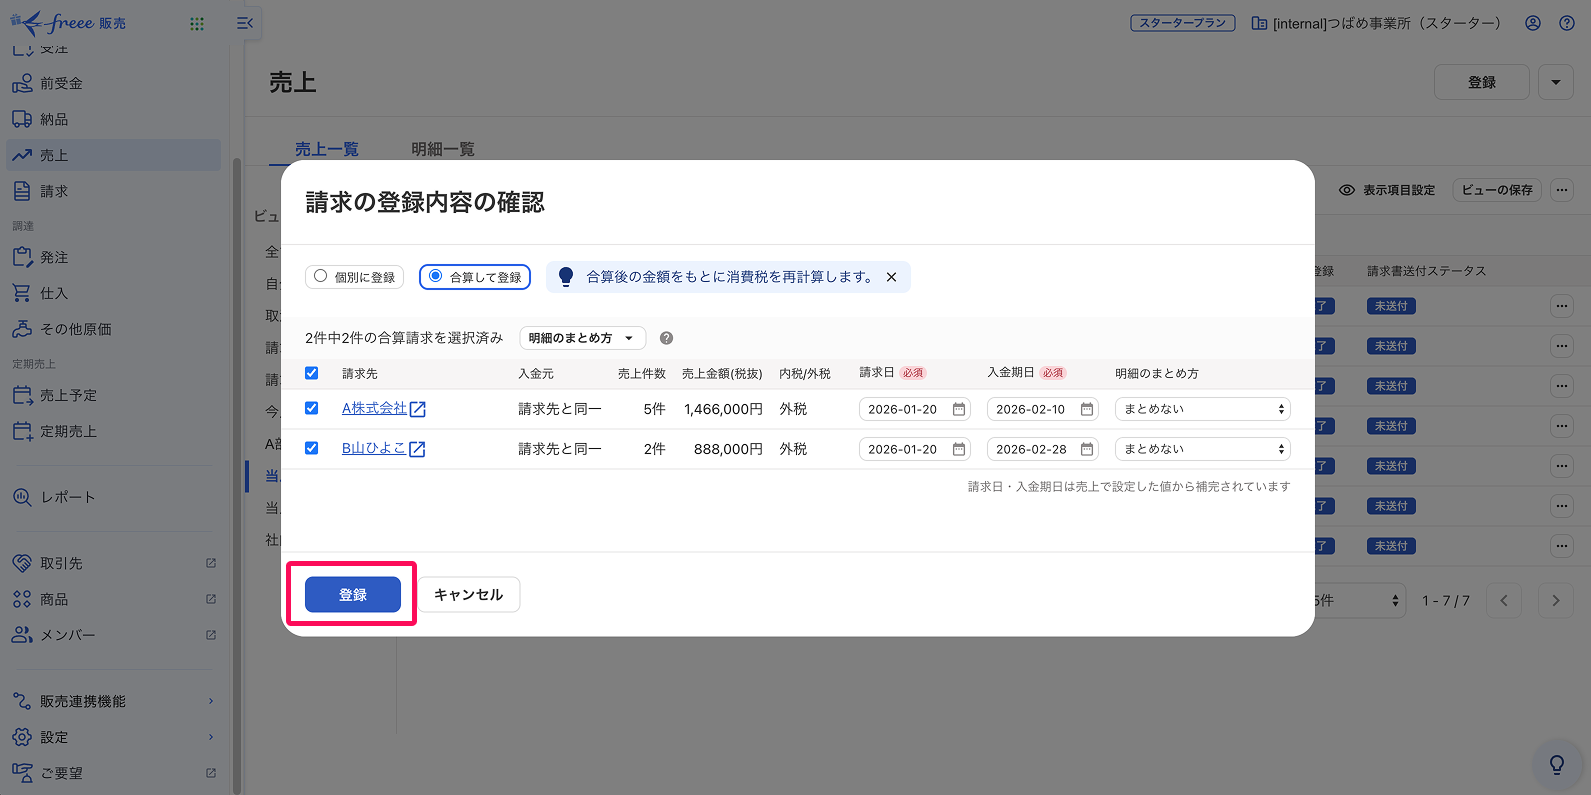Open the help question mark icon in header
Viewport: 1591px width, 795px height.
1567,23
